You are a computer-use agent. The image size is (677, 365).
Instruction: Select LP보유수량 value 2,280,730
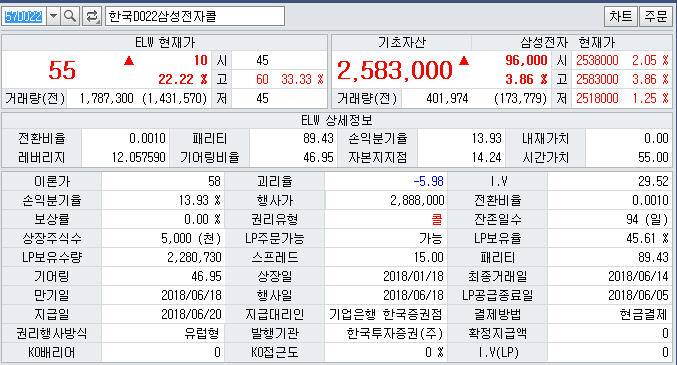[194, 257]
